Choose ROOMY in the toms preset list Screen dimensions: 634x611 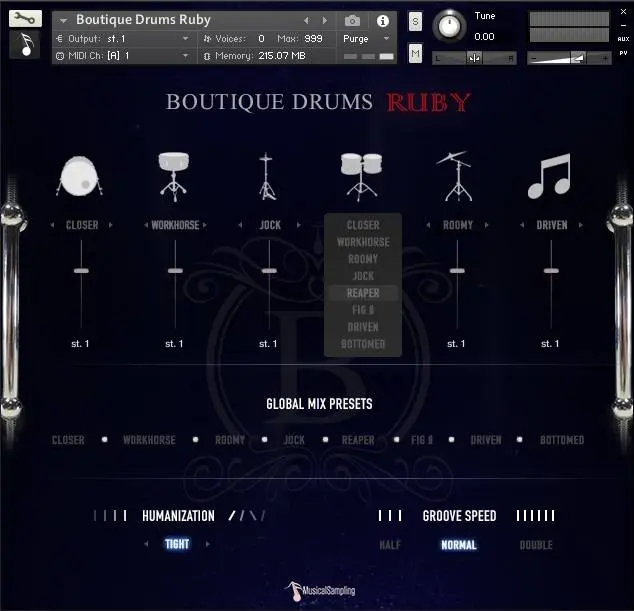pyautogui.click(x=363, y=259)
